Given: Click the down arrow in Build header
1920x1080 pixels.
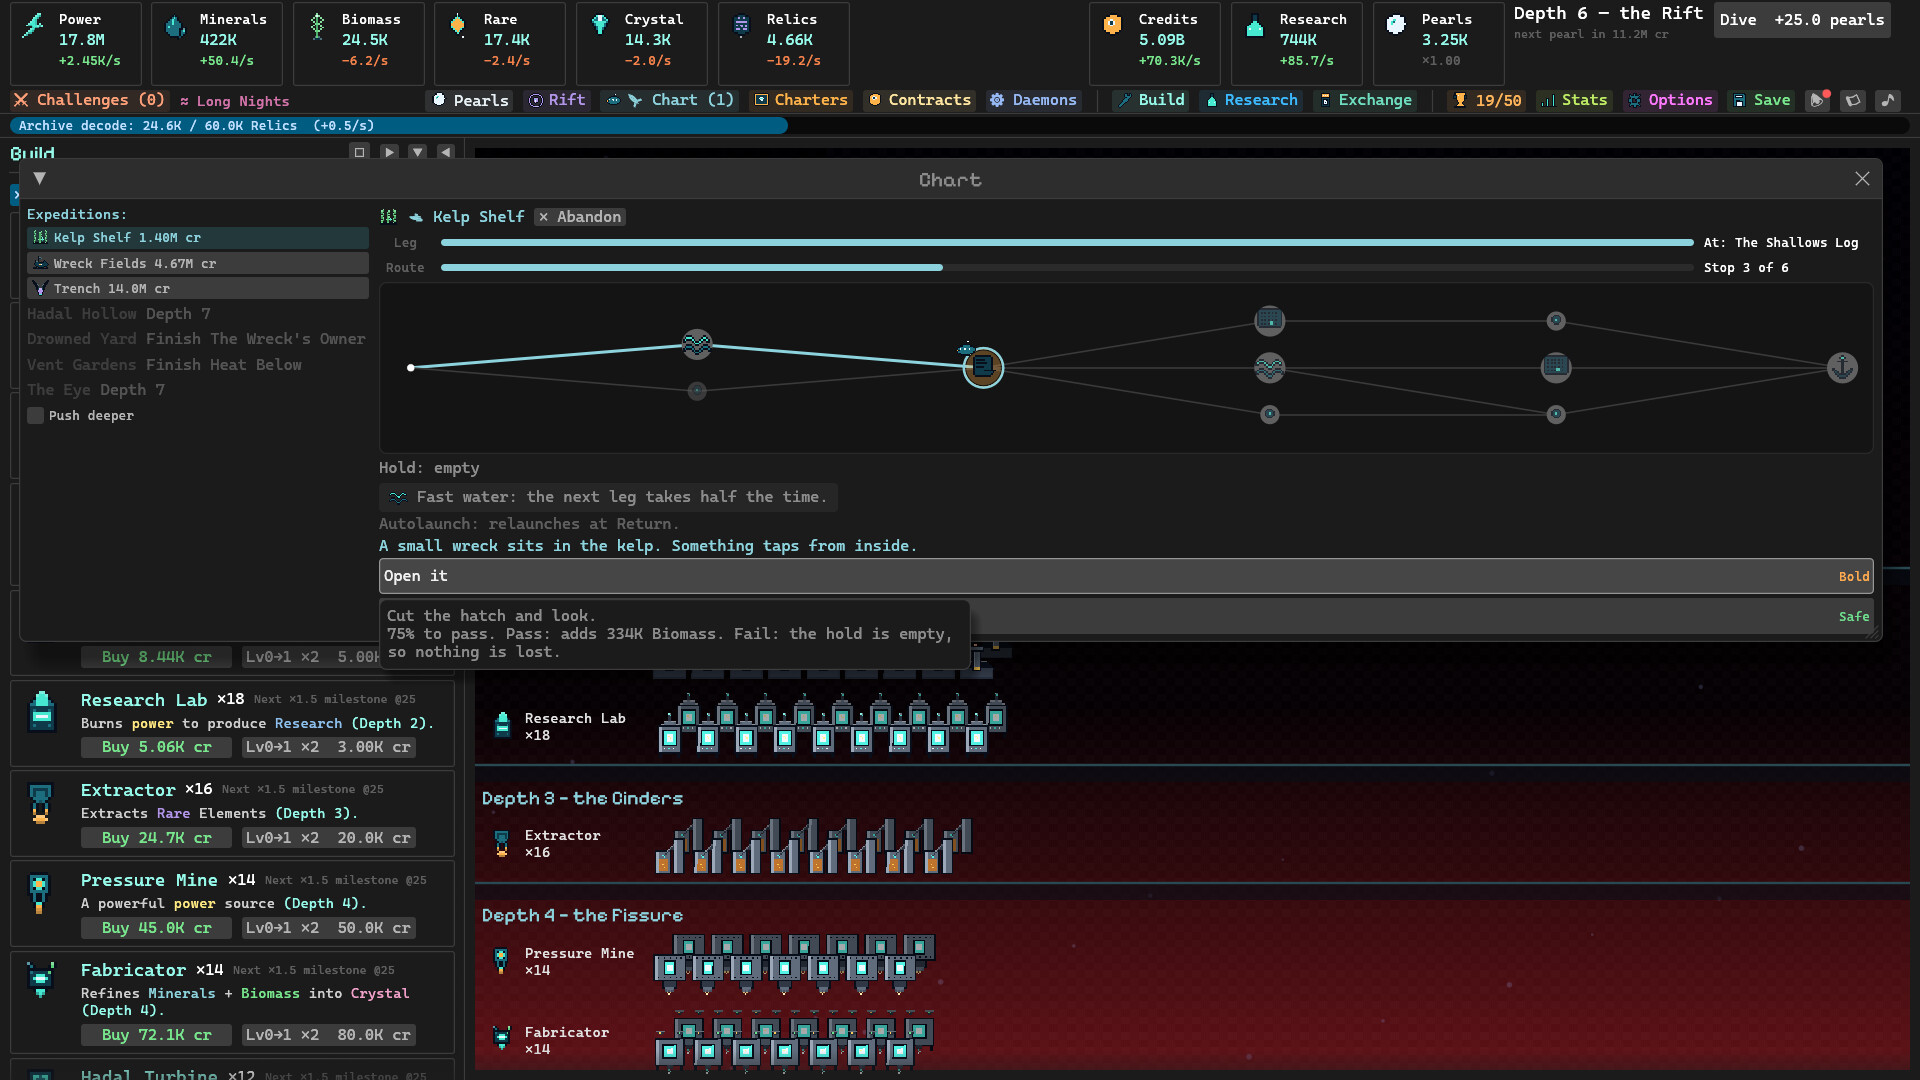Looking at the screenshot, I should point(417,152).
